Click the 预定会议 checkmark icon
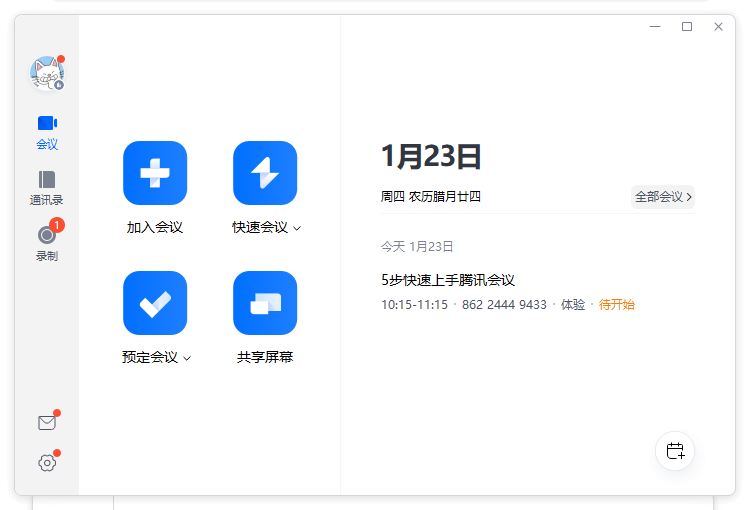The image size is (750, 510). click(x=155, y=303)
